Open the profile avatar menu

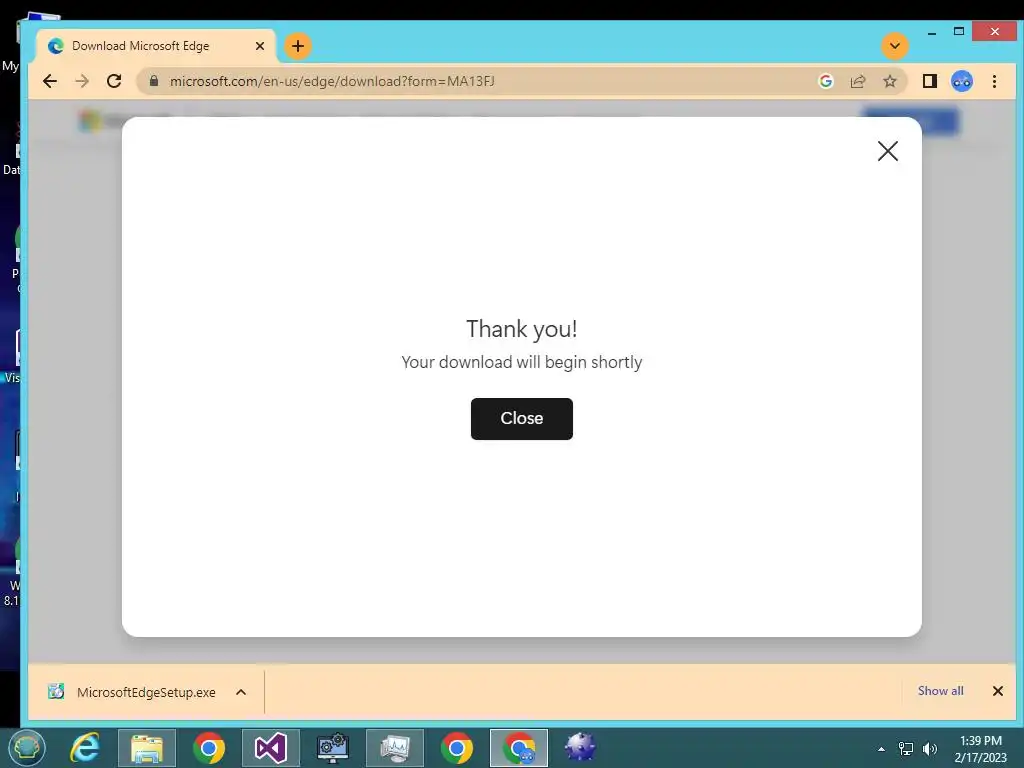(962, 81)
